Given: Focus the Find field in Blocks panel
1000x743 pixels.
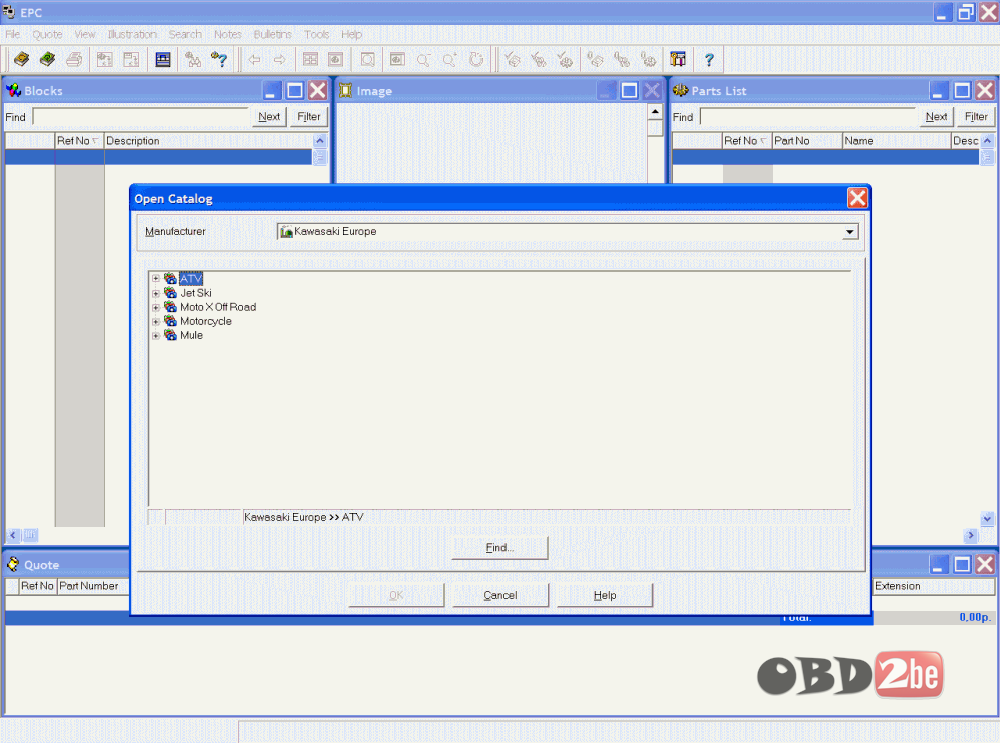Looking at the screenshot, I should [x=141, y=117].
